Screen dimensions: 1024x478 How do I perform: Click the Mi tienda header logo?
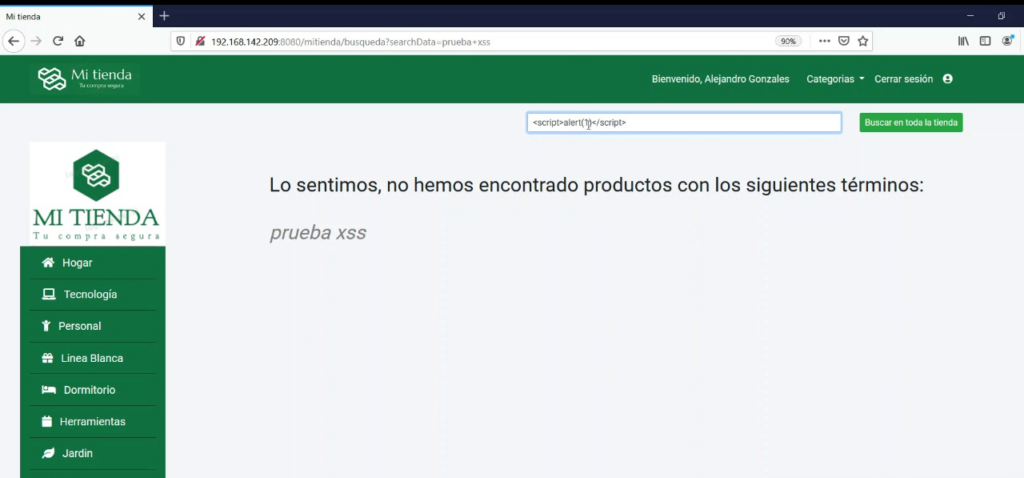point(84,79)
